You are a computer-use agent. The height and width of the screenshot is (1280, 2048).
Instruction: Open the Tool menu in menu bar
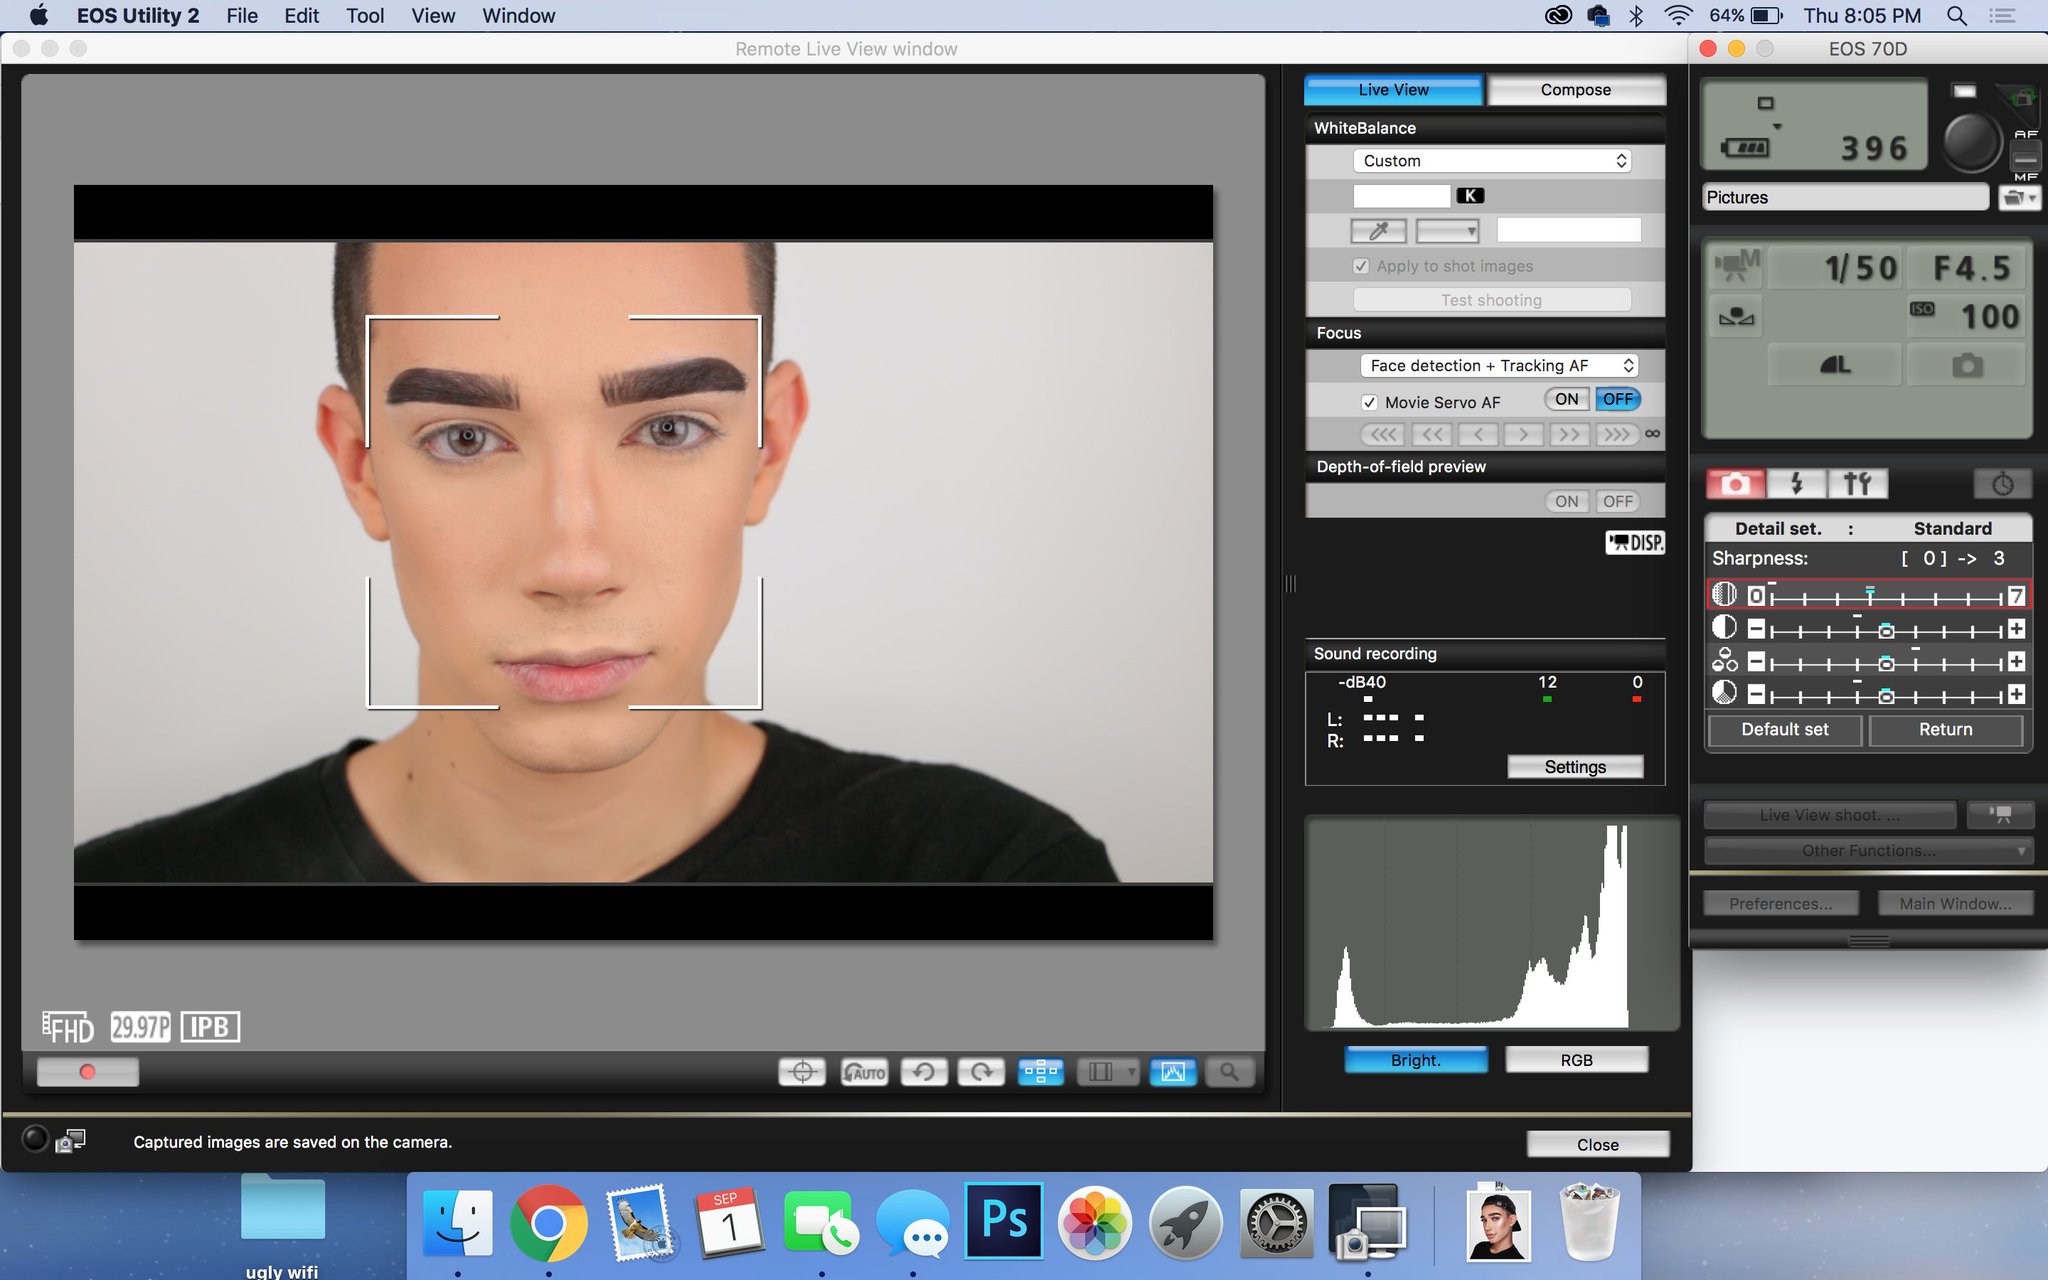tap(365, 16)
